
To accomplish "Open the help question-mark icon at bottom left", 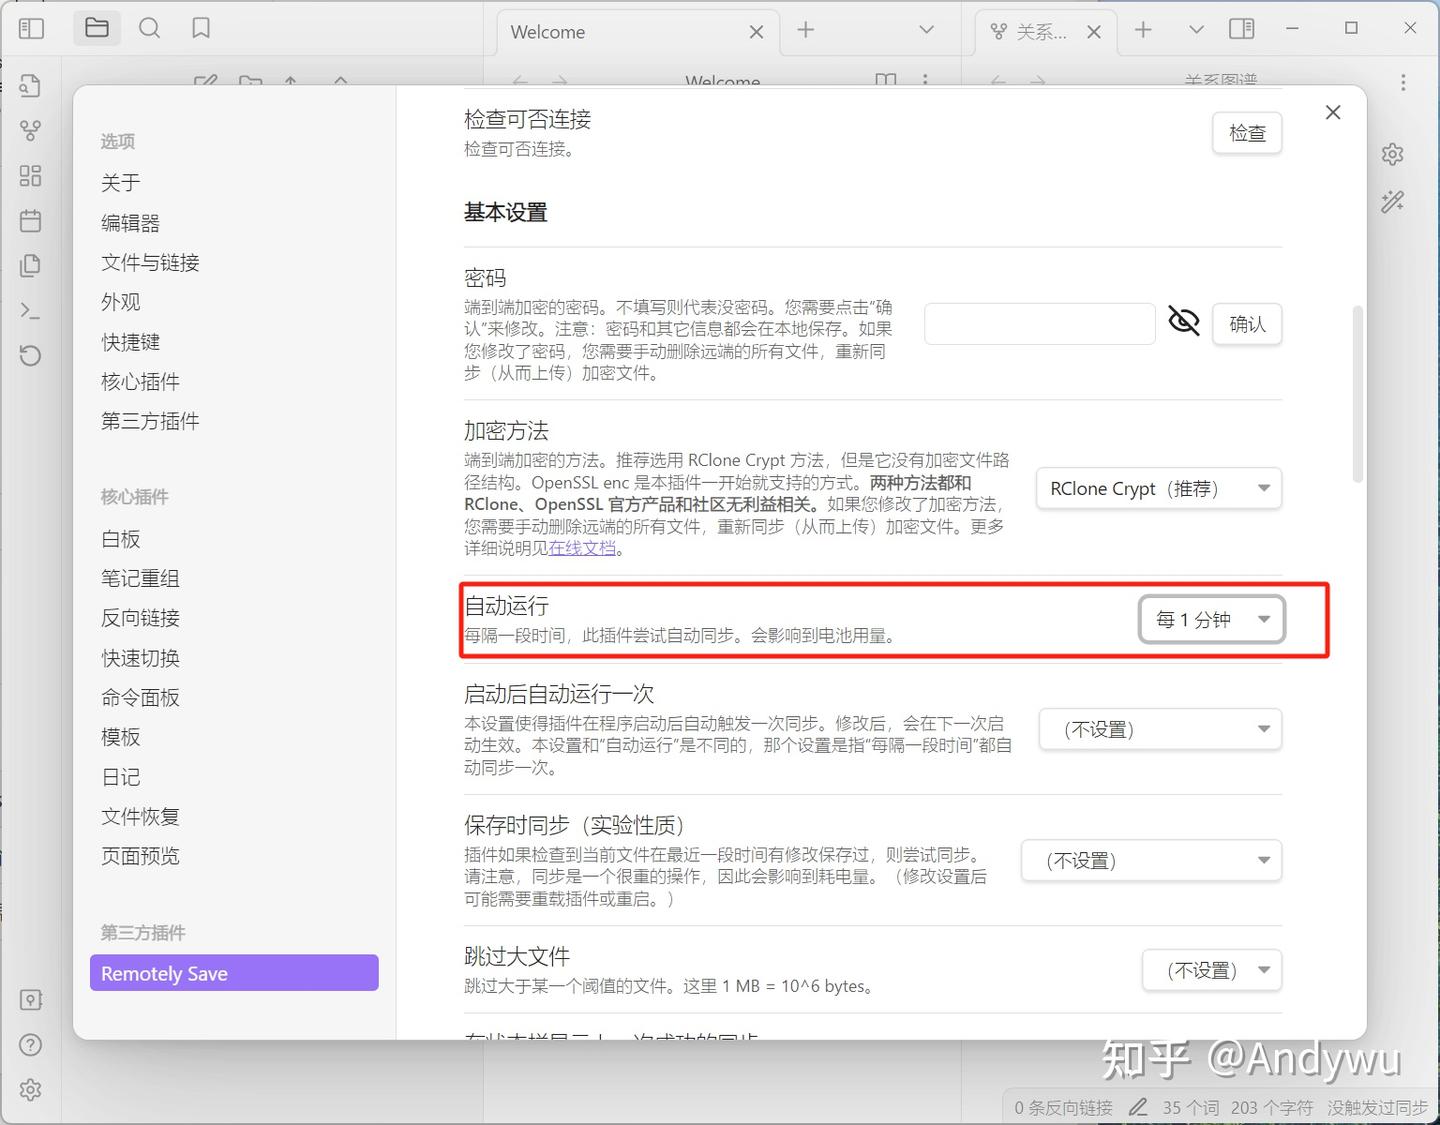I will tap(30, 1044).
